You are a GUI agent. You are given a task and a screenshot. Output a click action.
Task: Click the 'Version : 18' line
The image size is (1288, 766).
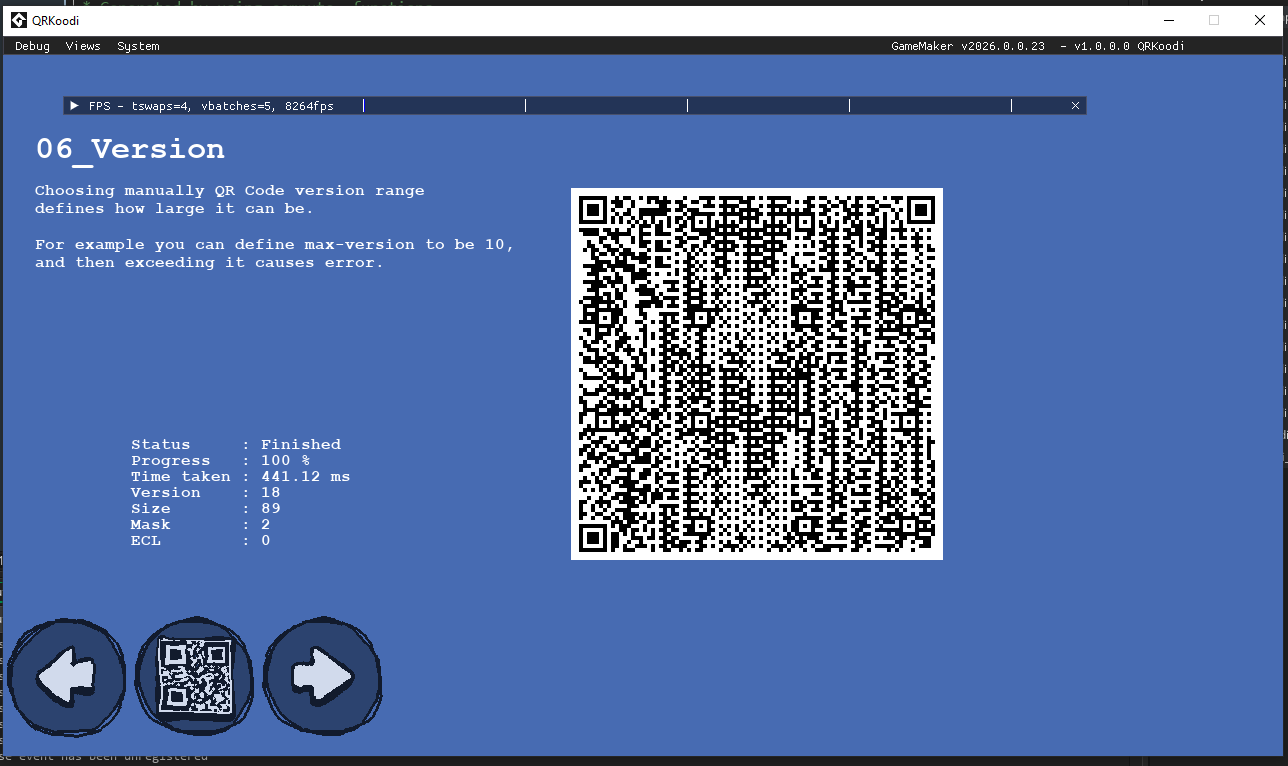(205, 492)
